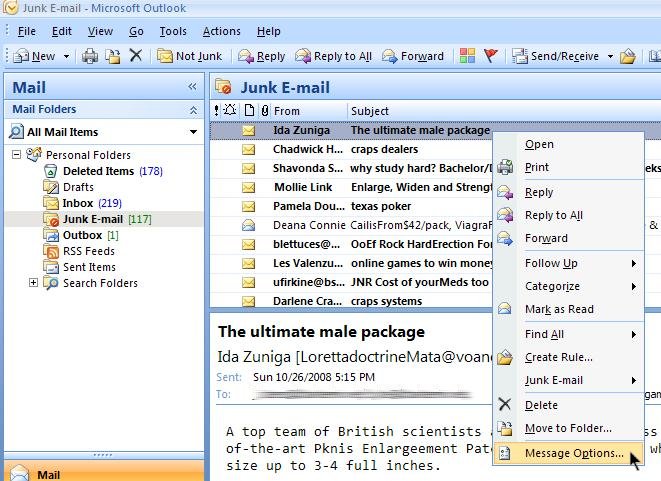Choose Print in the context menu
661x481 pixels.
tap(569, 167)
